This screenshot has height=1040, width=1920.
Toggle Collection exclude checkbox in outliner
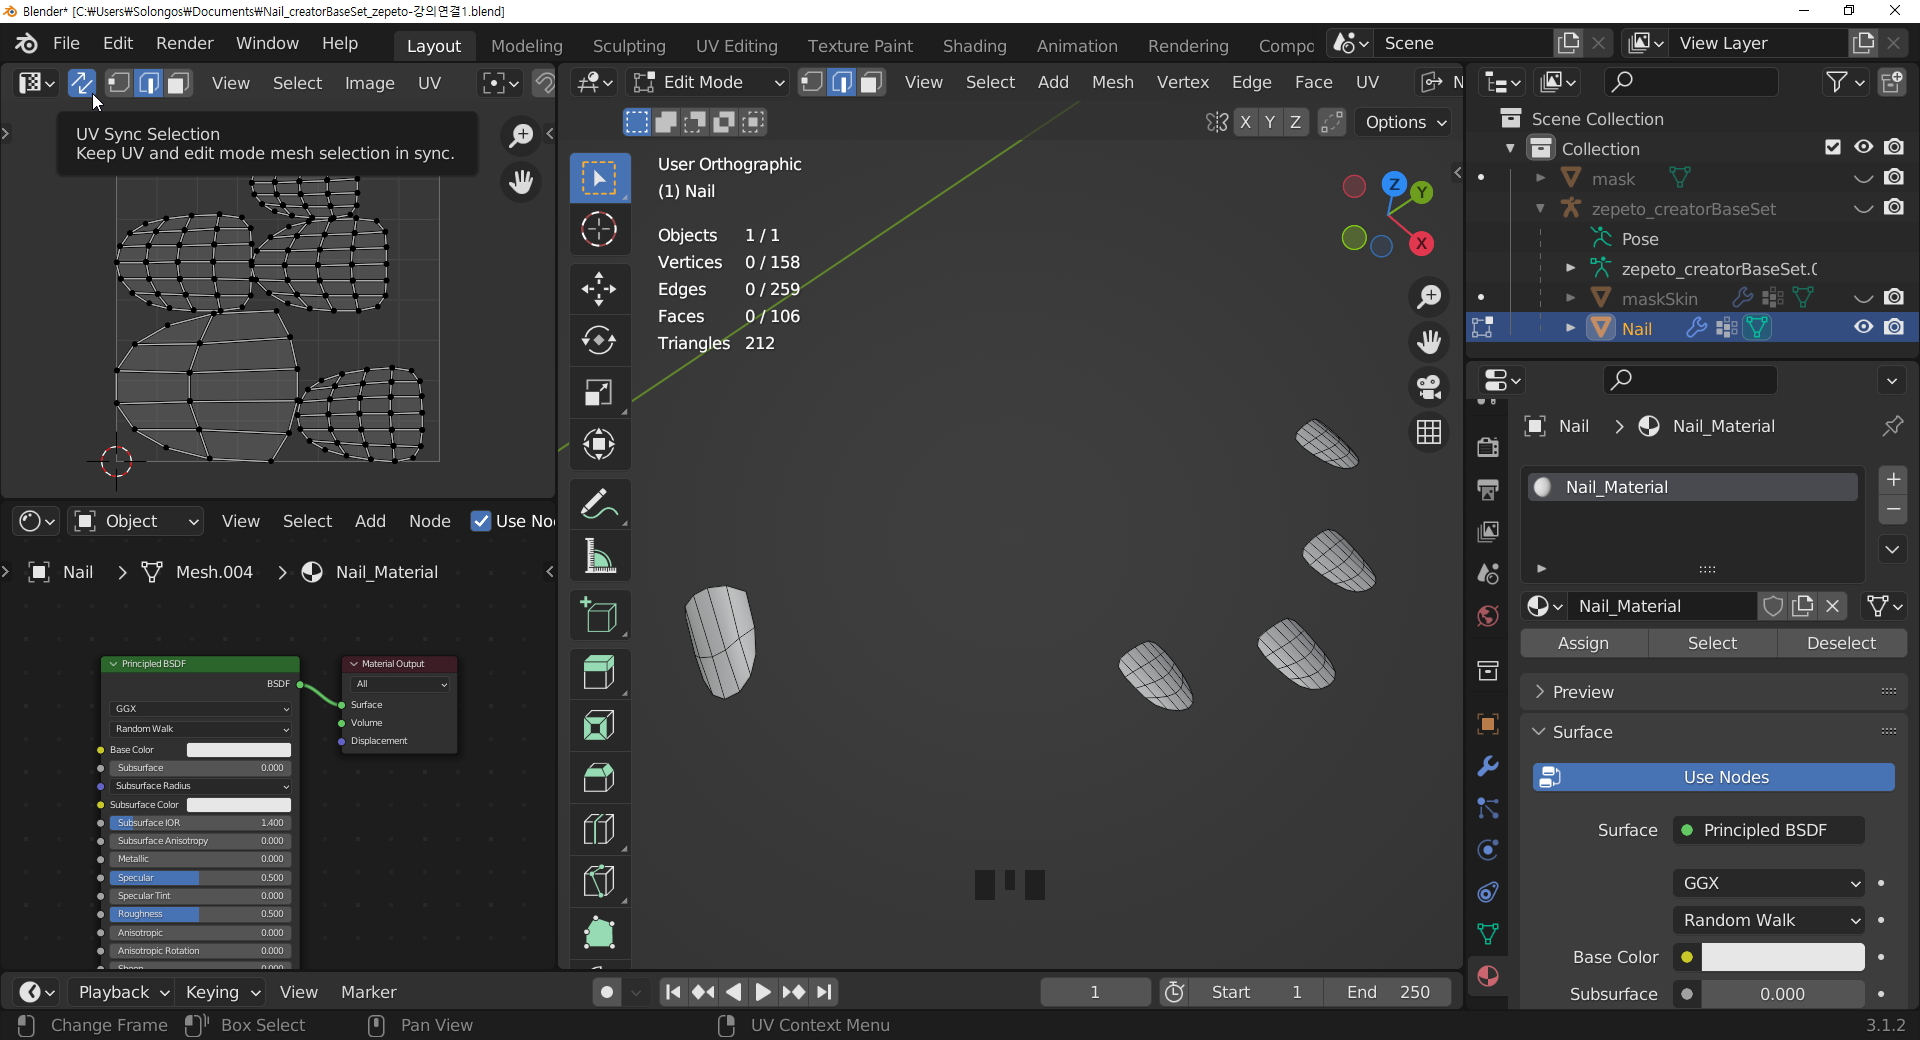click(1833, 148)
